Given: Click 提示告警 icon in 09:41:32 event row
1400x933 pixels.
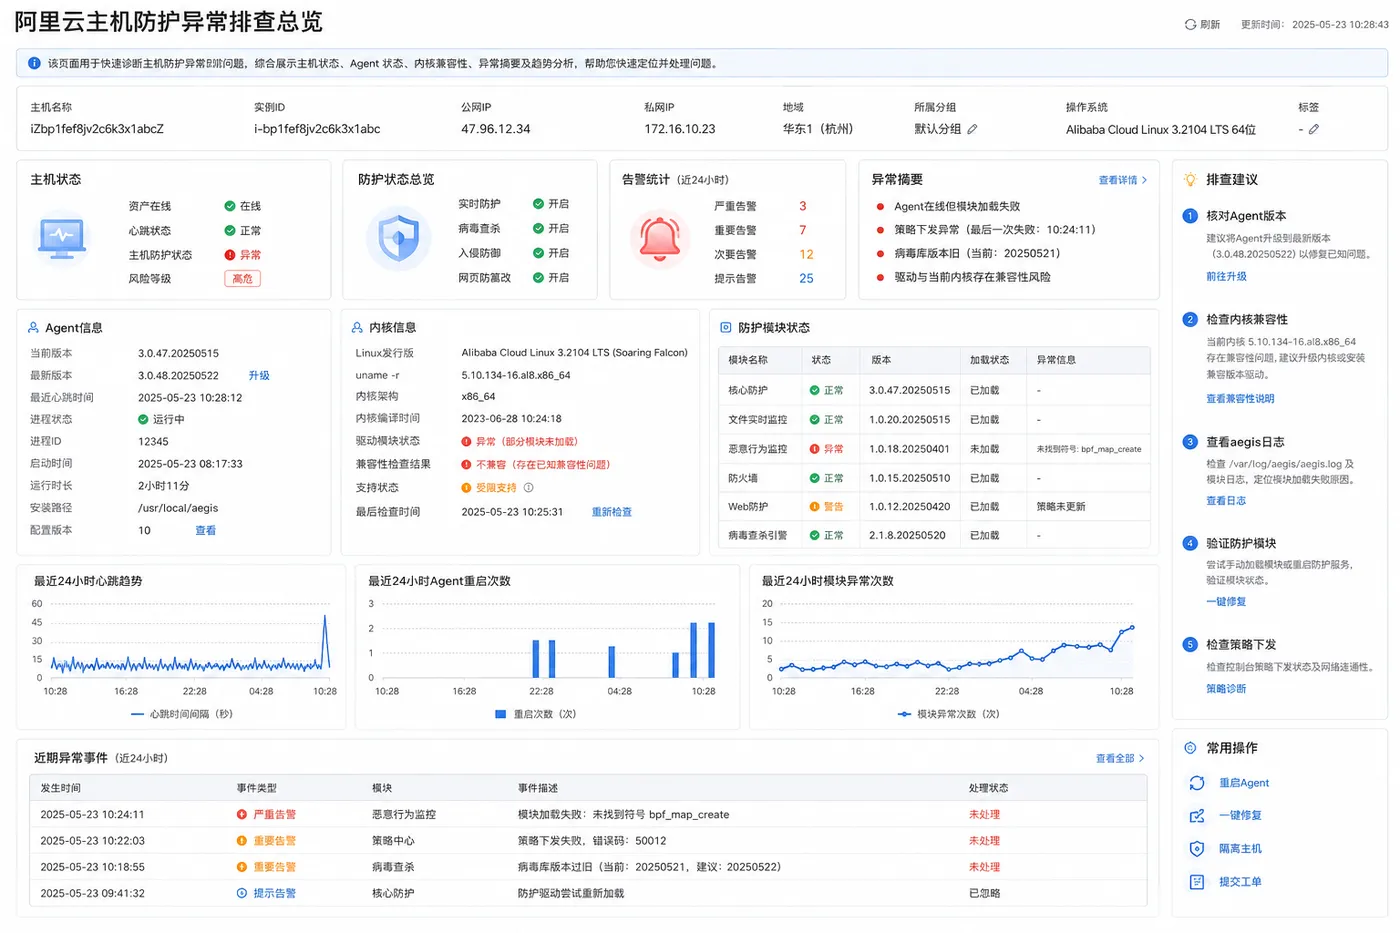Looking at the screenshot, I should tap(242, 894).
